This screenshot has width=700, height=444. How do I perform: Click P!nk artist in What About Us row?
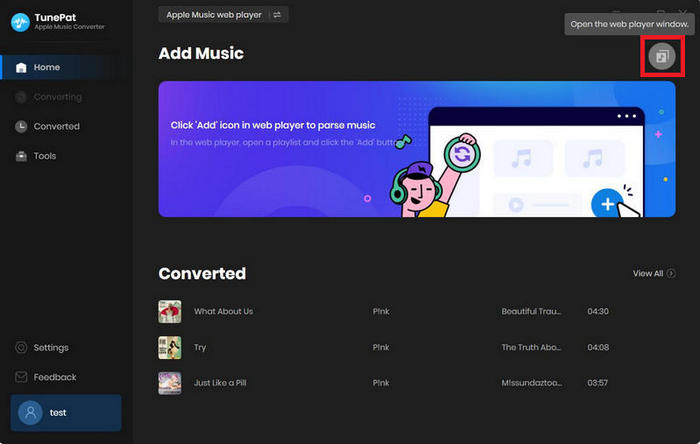tap(381, 311)
